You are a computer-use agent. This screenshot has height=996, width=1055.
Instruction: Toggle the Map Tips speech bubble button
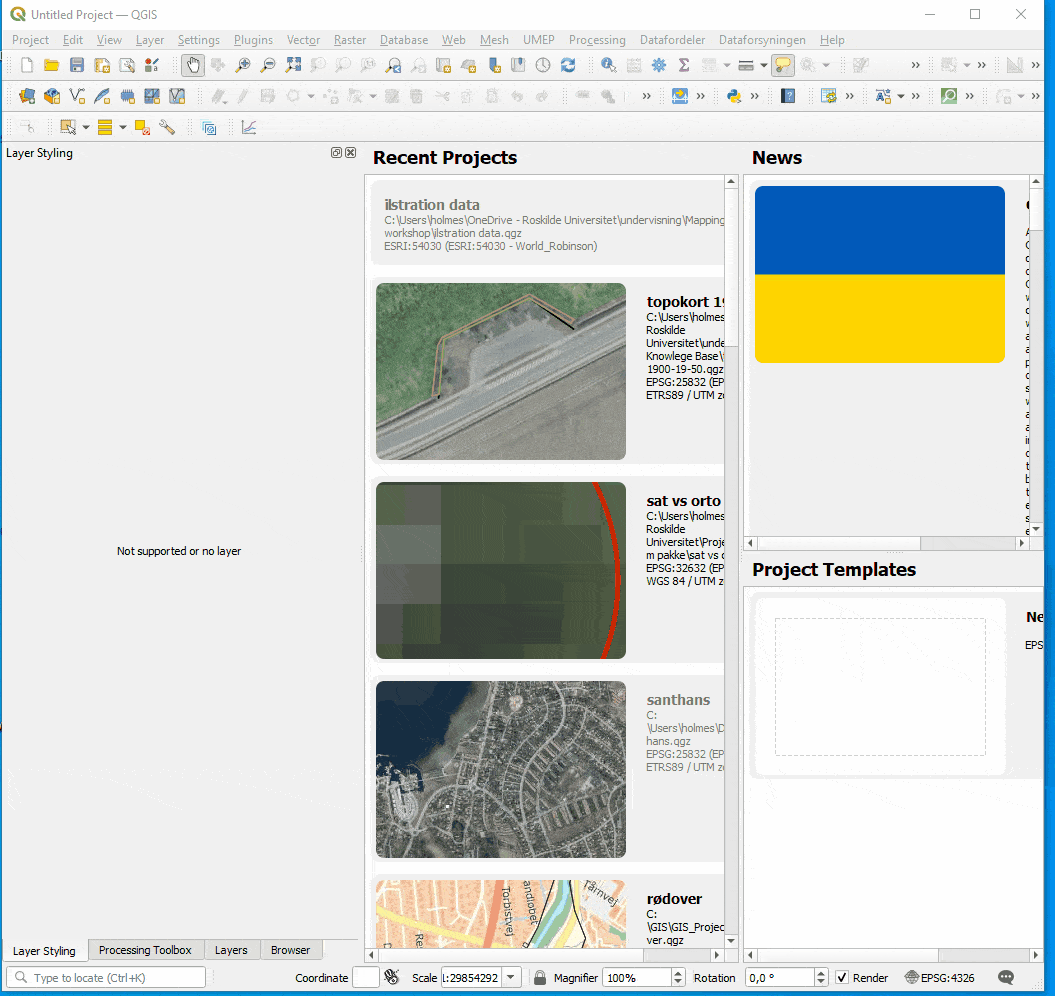[x=783, y=65]
